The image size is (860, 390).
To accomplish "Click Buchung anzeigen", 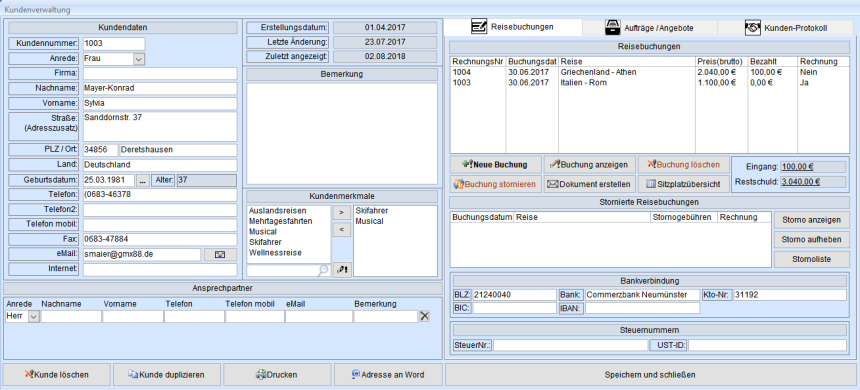I will click(x=590, y=164).
